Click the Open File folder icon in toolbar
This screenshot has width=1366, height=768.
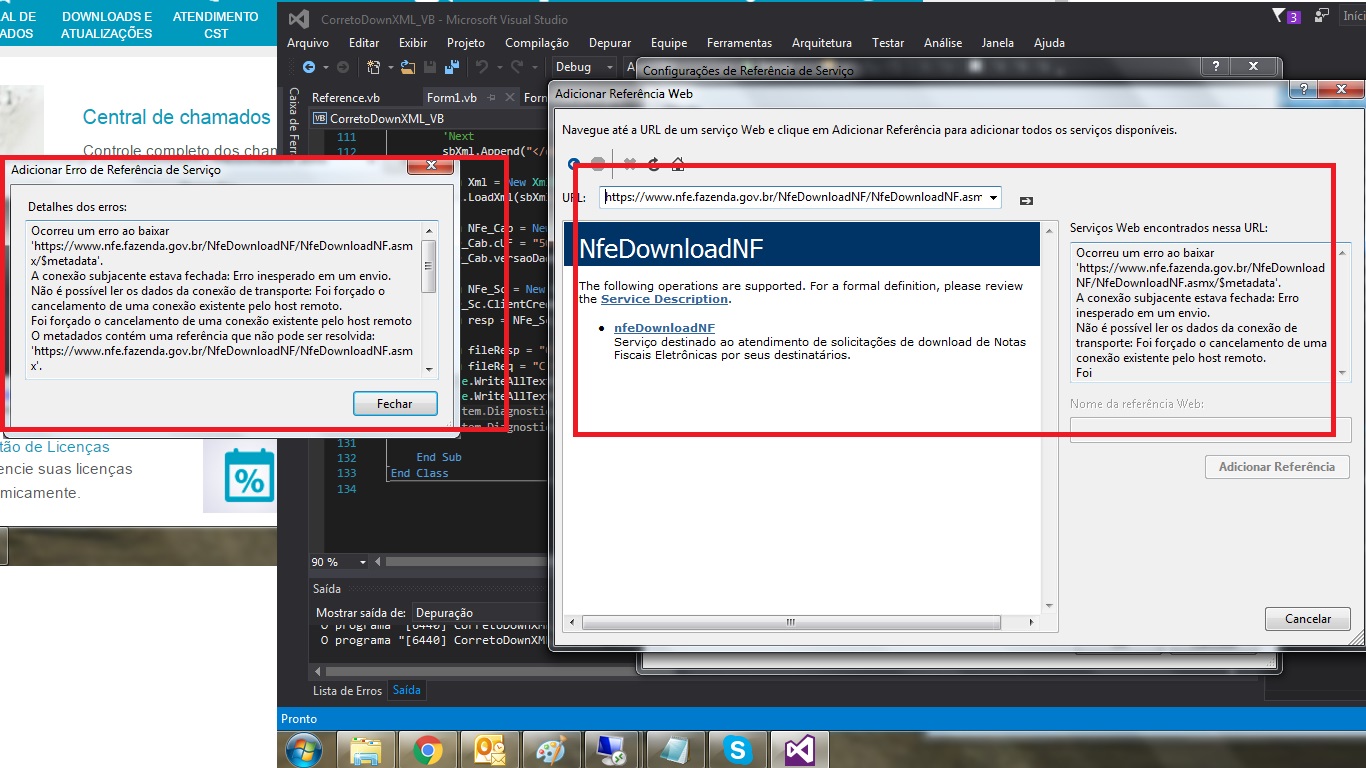click(407, 67)
